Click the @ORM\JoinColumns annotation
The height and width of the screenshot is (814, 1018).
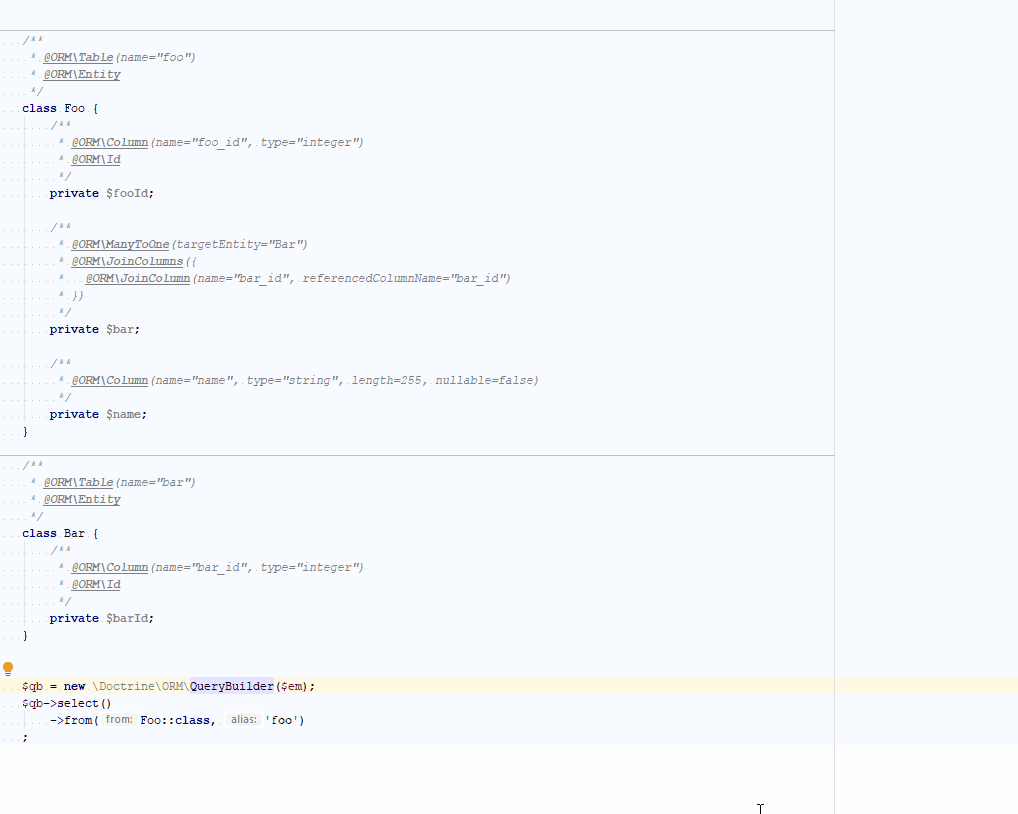pos(127,261)
